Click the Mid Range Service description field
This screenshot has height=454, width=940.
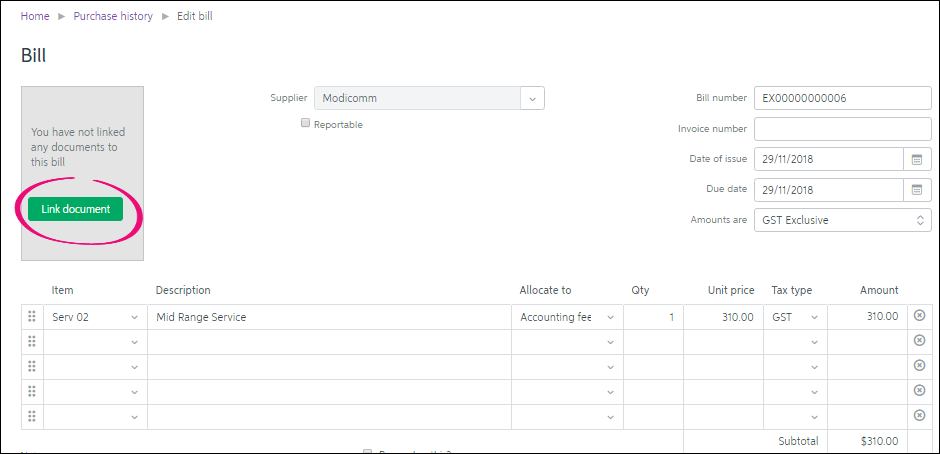point(329,317)
